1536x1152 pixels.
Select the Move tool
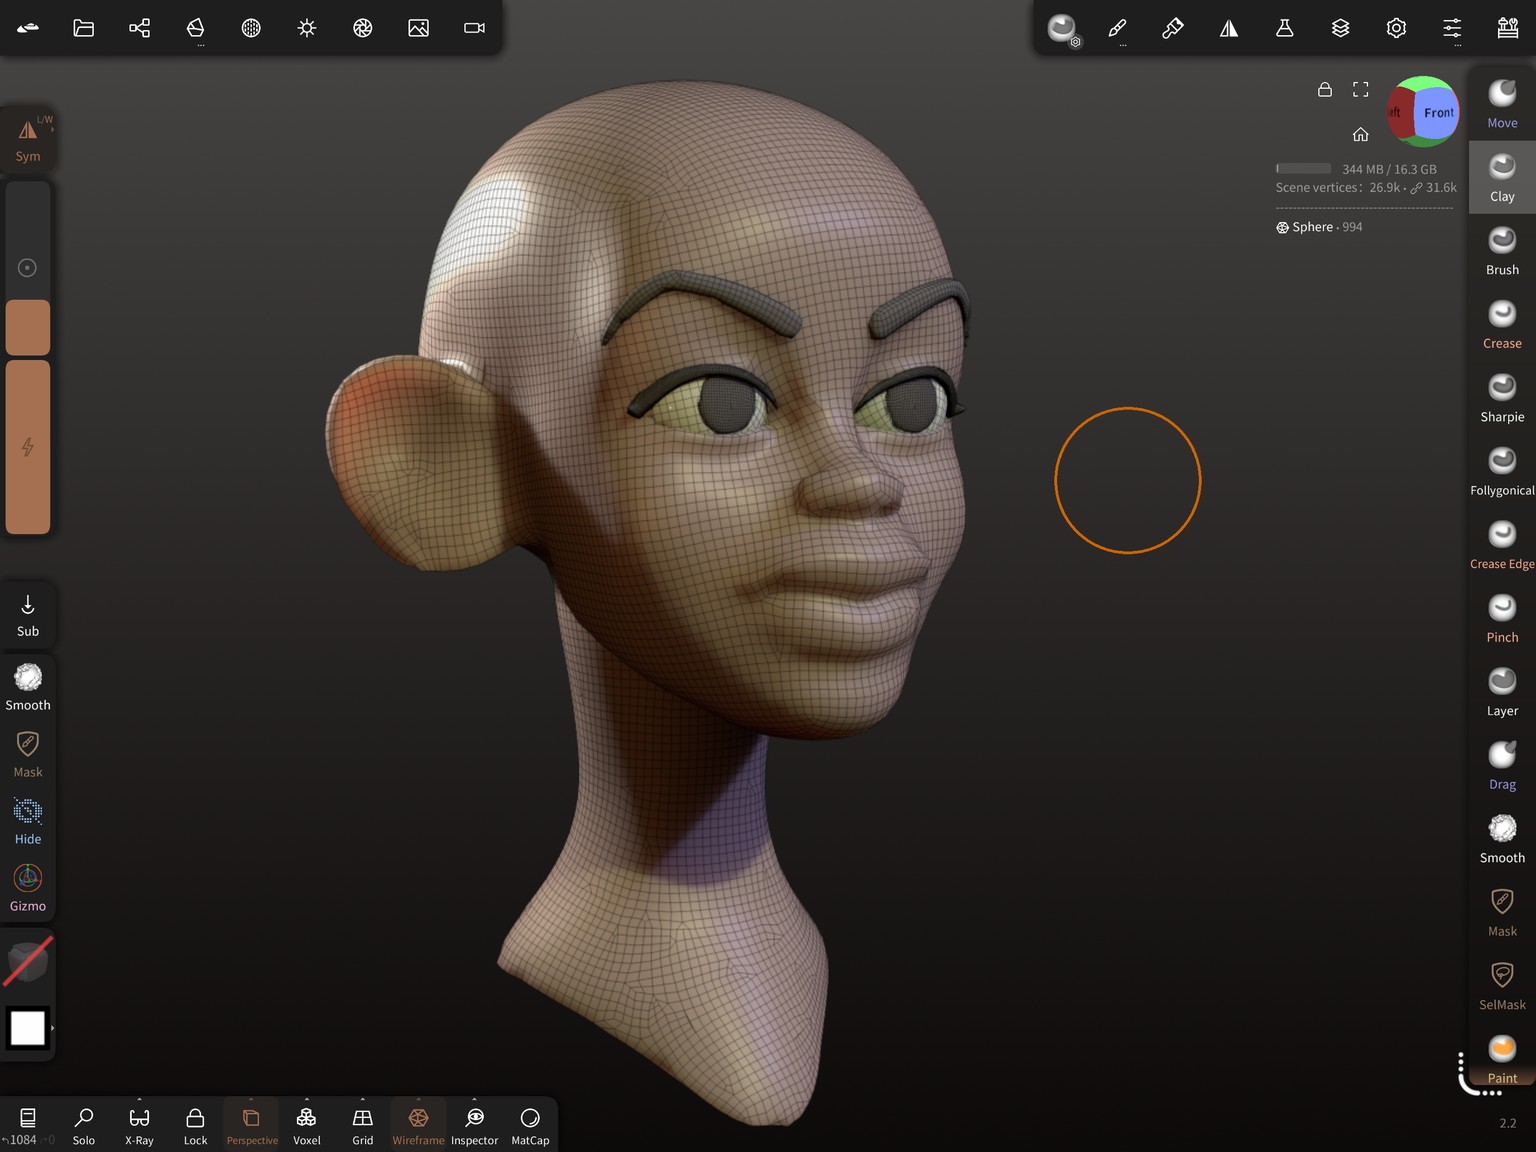tap(1502, 104)
